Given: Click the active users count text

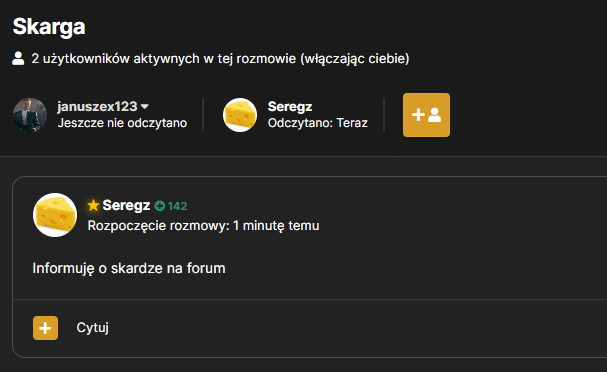Looking at the screenshot, I should pyautogui.click(x=220, y=58).
